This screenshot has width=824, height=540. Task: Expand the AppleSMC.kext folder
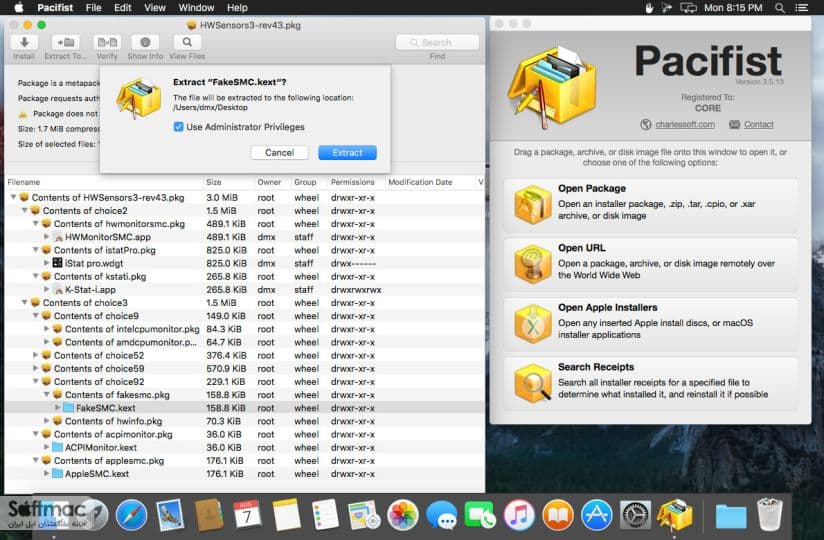[46, 473]
